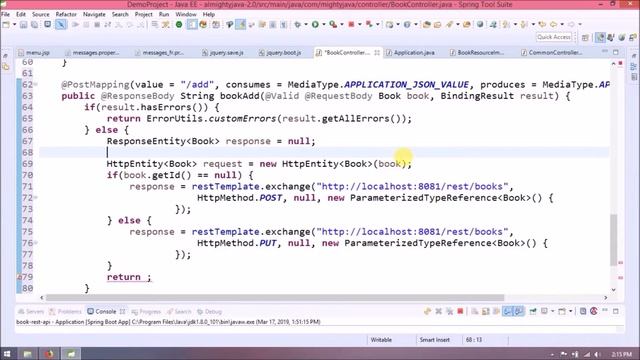Click the Quick Access search field
The height and width of the screenshot is (360, 640).
553,37
